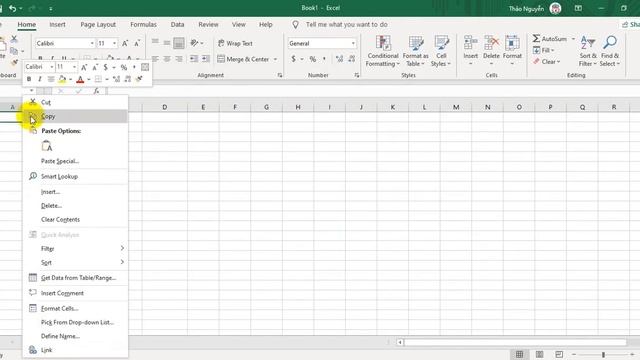Click paste icon under Paste Options
Screen dimensions: 640x360
(47, 146)
